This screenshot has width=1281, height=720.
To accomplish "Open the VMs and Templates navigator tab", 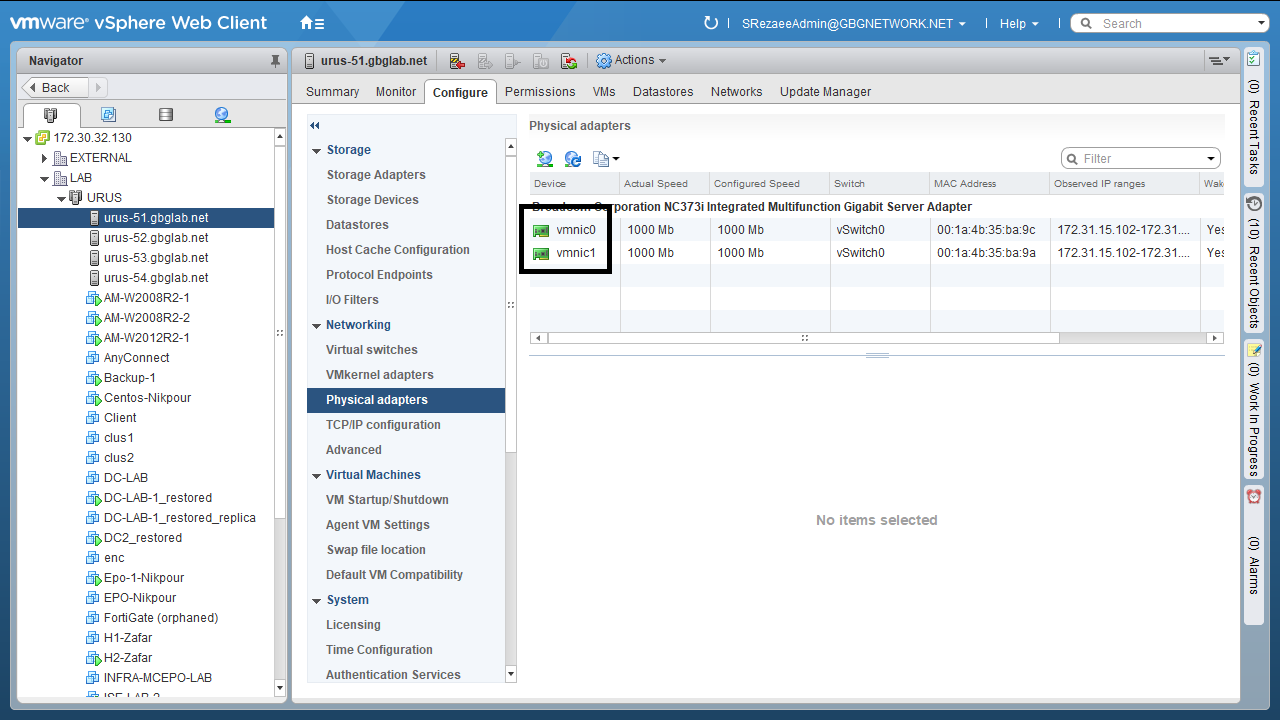I will pyautogui.click(x=108, y=115).
